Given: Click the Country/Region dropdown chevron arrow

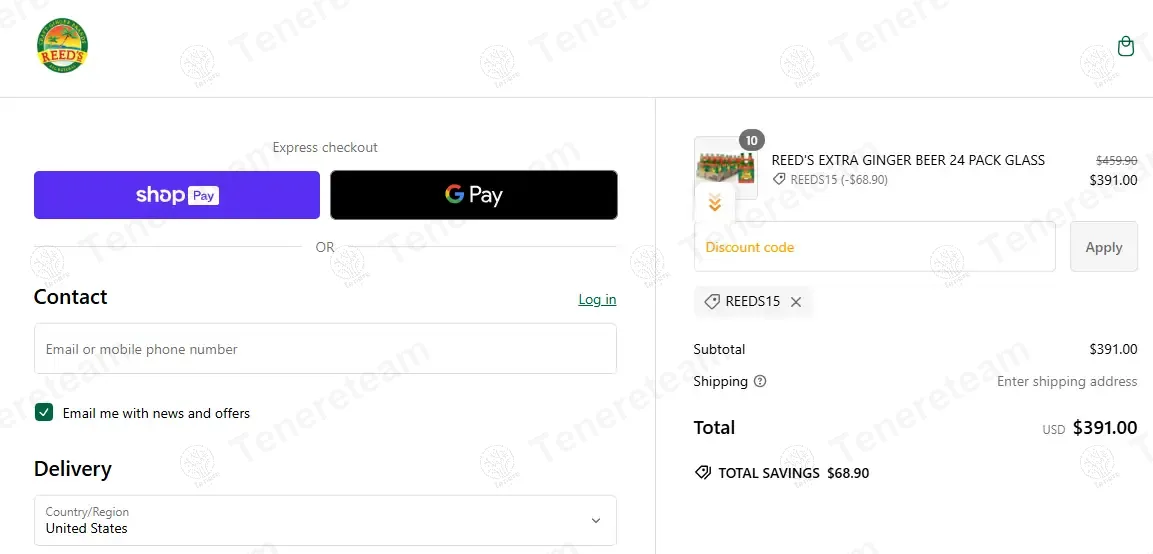Looking at the screenshot, I should (x=596, y=521).
